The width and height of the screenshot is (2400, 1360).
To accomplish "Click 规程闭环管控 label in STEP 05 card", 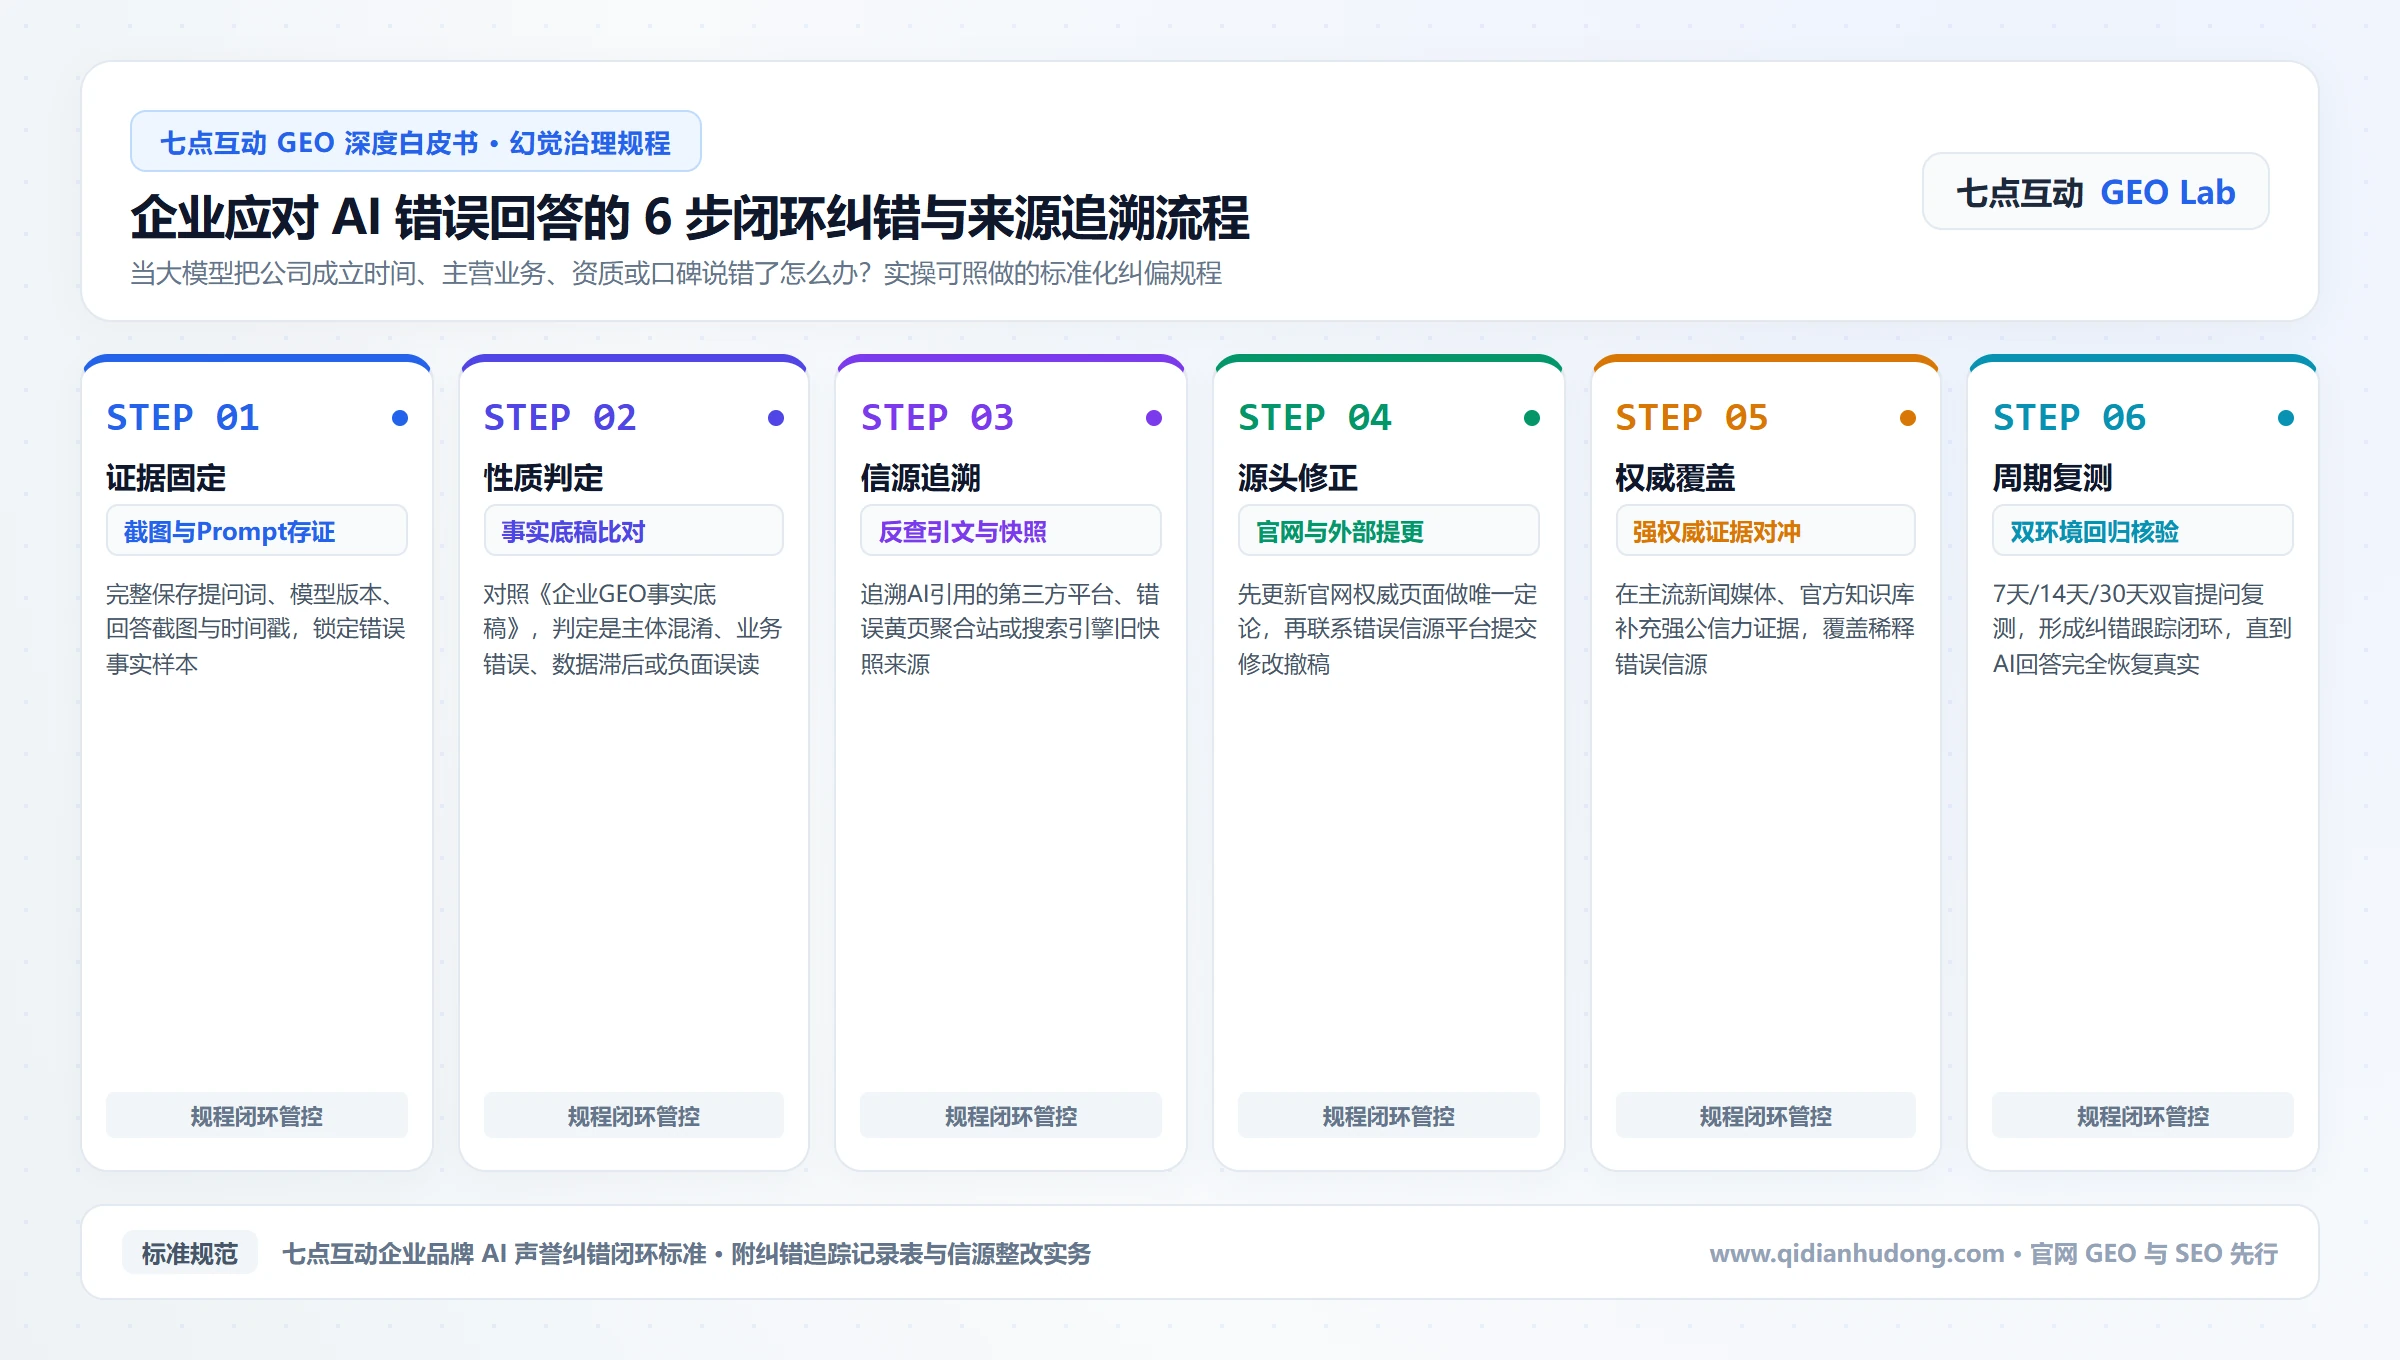I will coord(1766,1116).
